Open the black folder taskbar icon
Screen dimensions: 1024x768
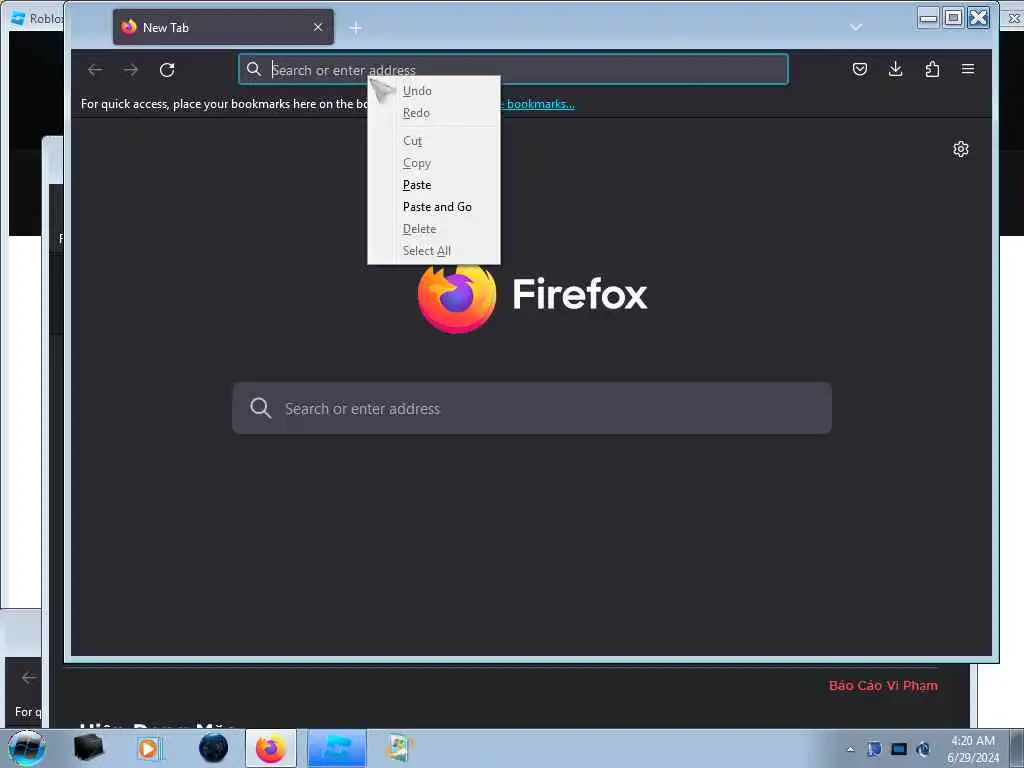tap(88, 748)
